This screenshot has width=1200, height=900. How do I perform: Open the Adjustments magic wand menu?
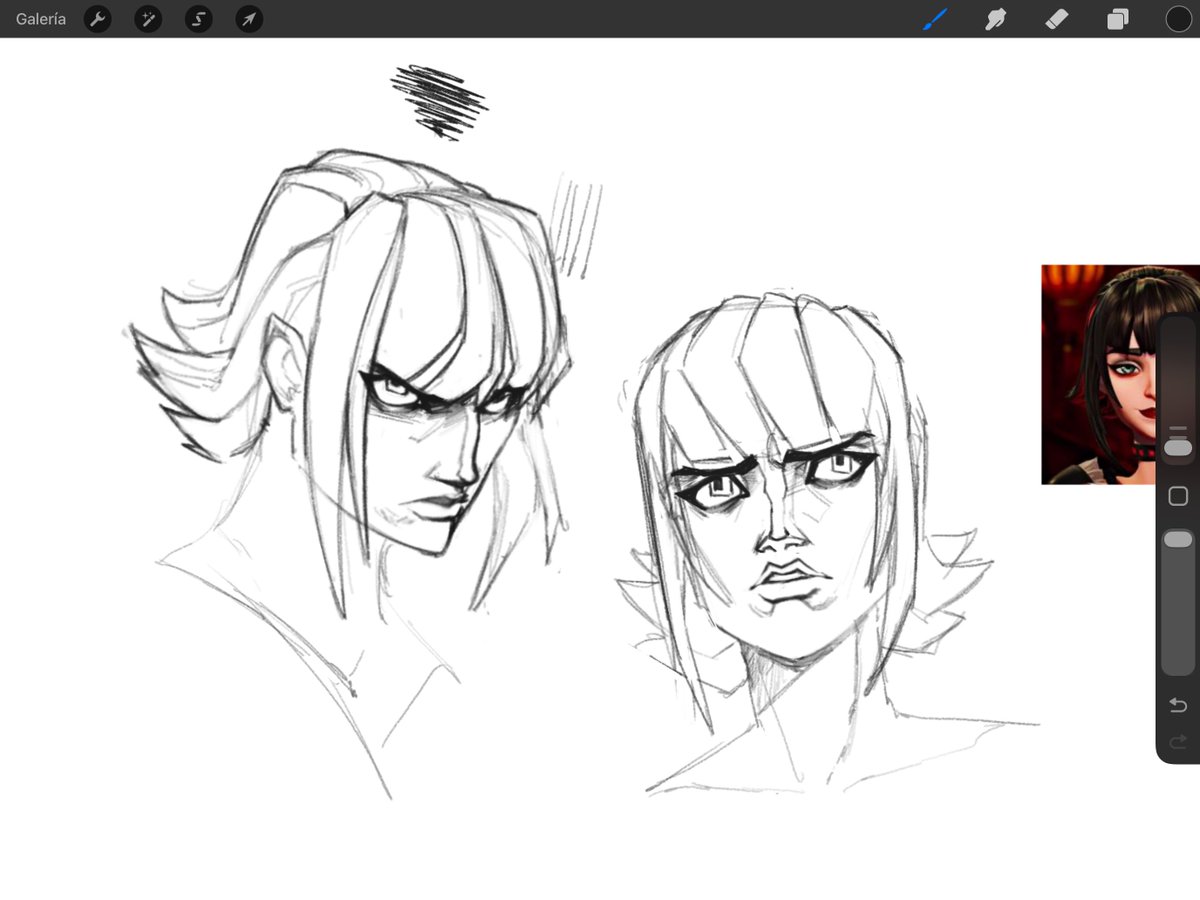pos(148,19)
